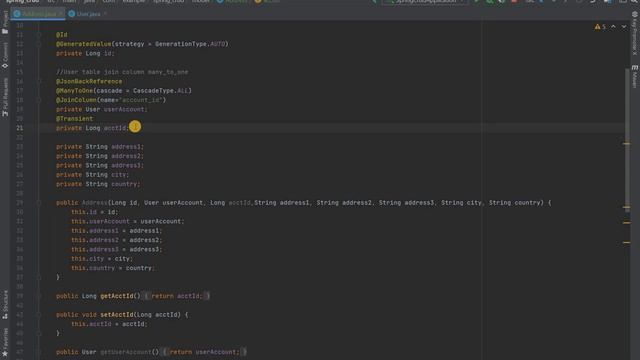This screenshot has height=360, width=640.
Task: Go to previous highlighted problem arrow
Action: [x=613, y=27]
